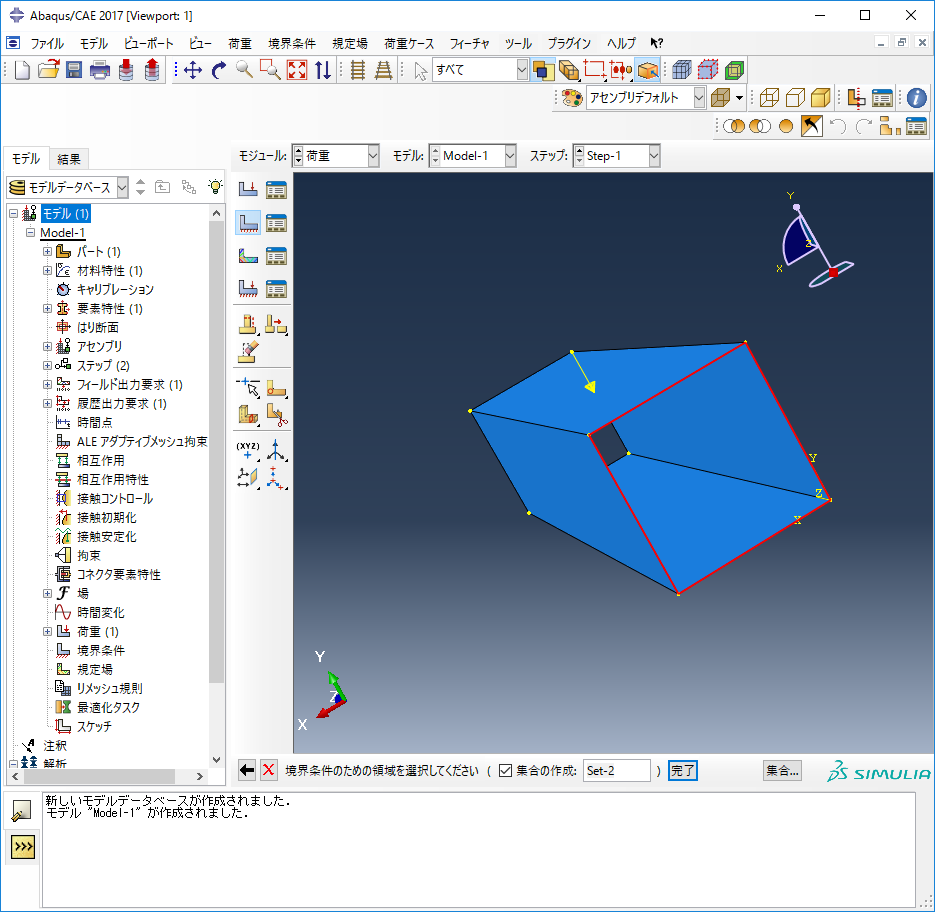This screenshot has height=912, width=935.
Task: Select 相互作用 in the model tree
Action: [100, 460]
